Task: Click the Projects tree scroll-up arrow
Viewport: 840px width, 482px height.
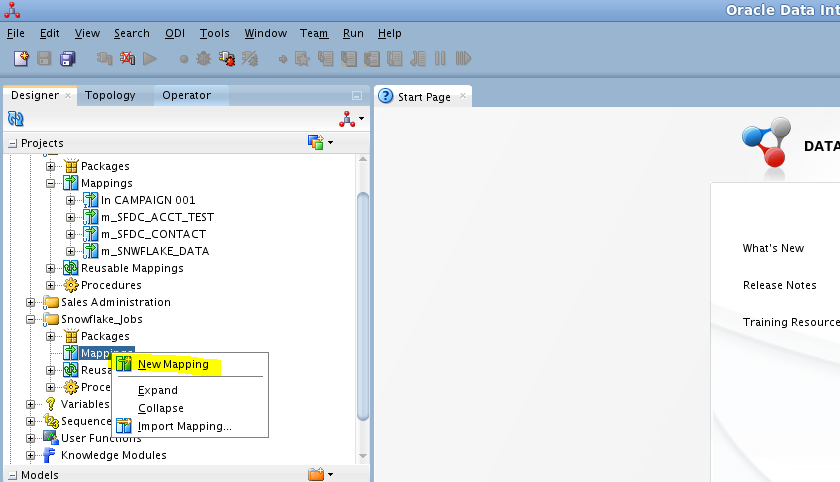Action: pos(363,159)
